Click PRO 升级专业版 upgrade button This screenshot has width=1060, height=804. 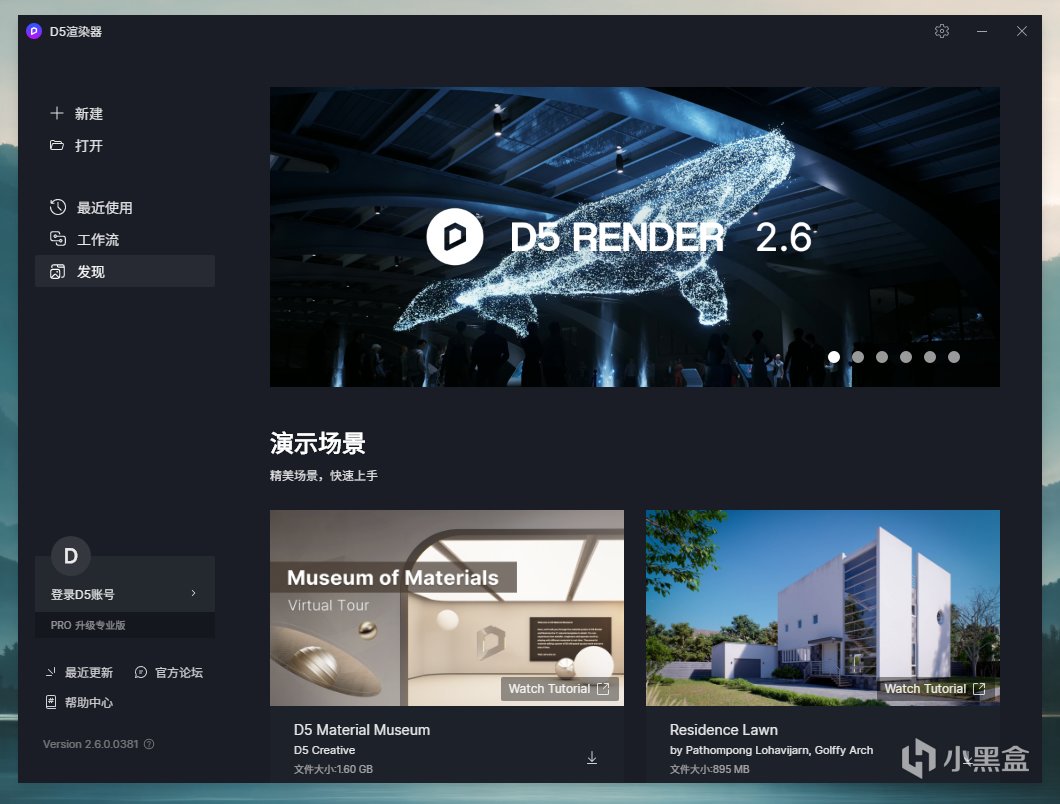(x=124, y=625)
